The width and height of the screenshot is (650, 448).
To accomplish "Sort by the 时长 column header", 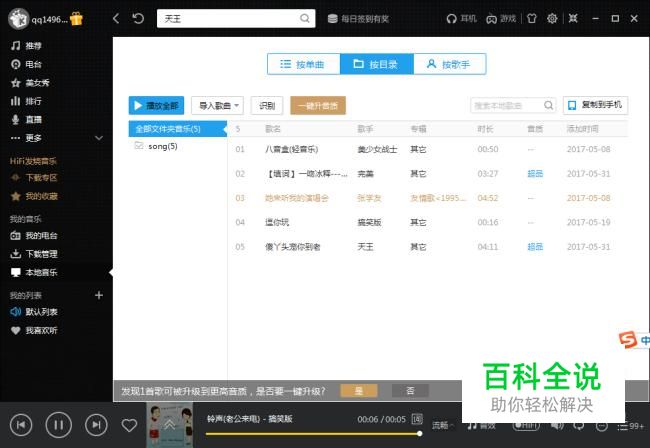I will pos(485,129).
